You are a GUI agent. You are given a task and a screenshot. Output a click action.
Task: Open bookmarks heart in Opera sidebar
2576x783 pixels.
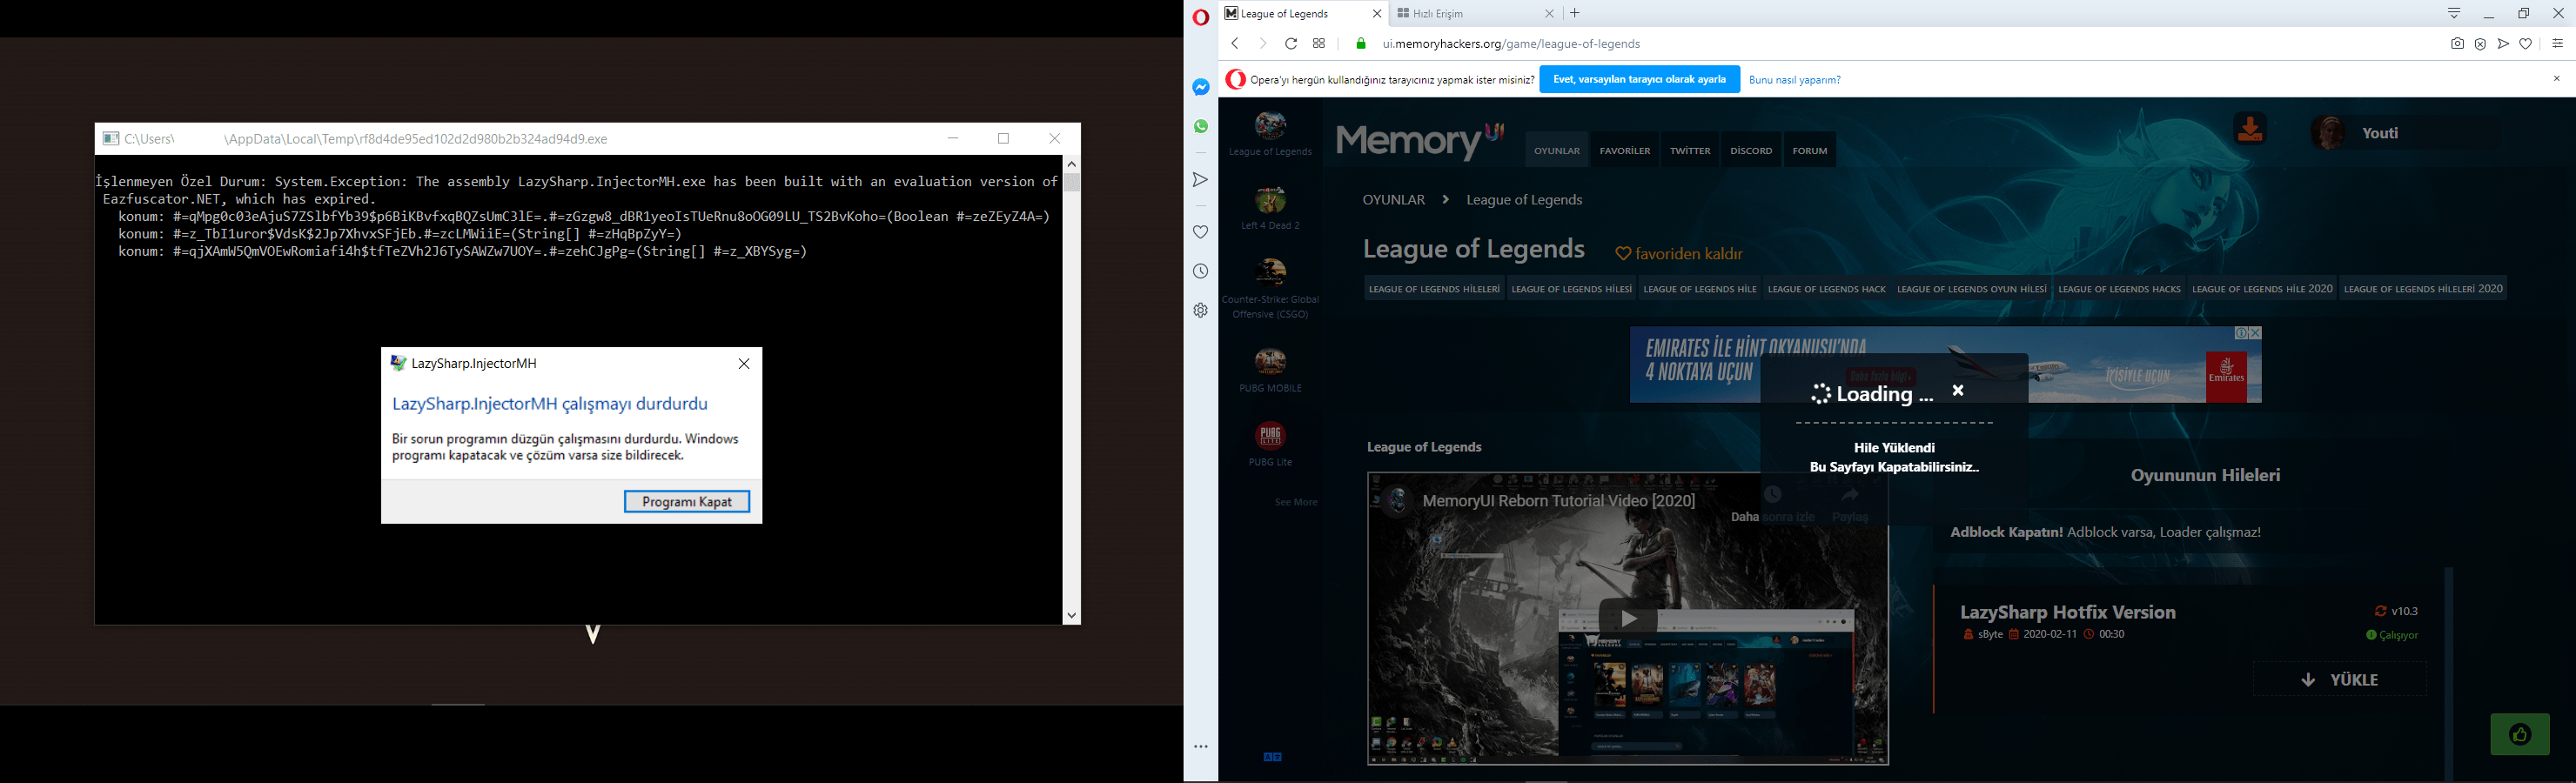(1201, 232)
